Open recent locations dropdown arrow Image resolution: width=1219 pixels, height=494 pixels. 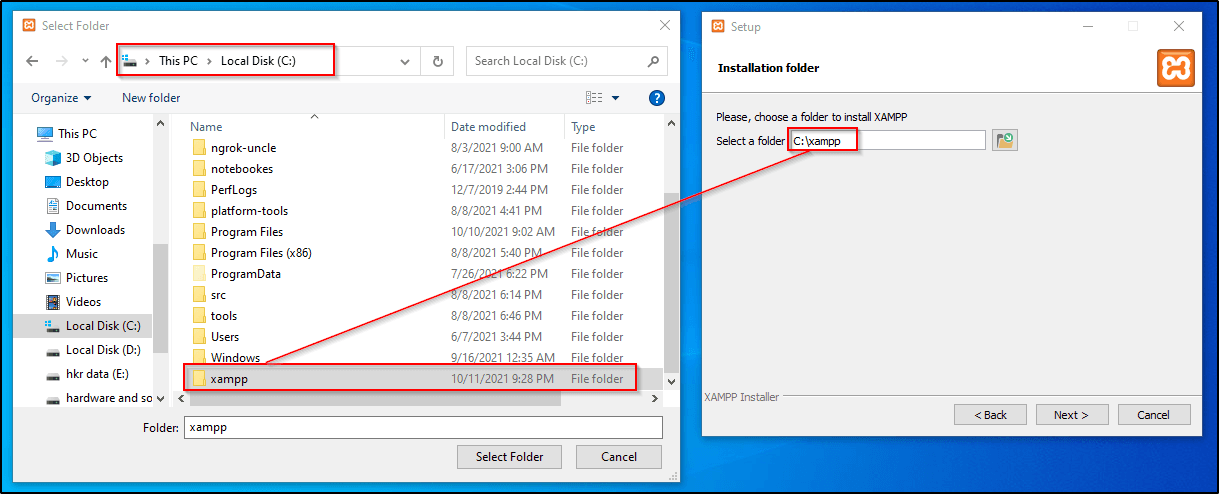(85, 62)
